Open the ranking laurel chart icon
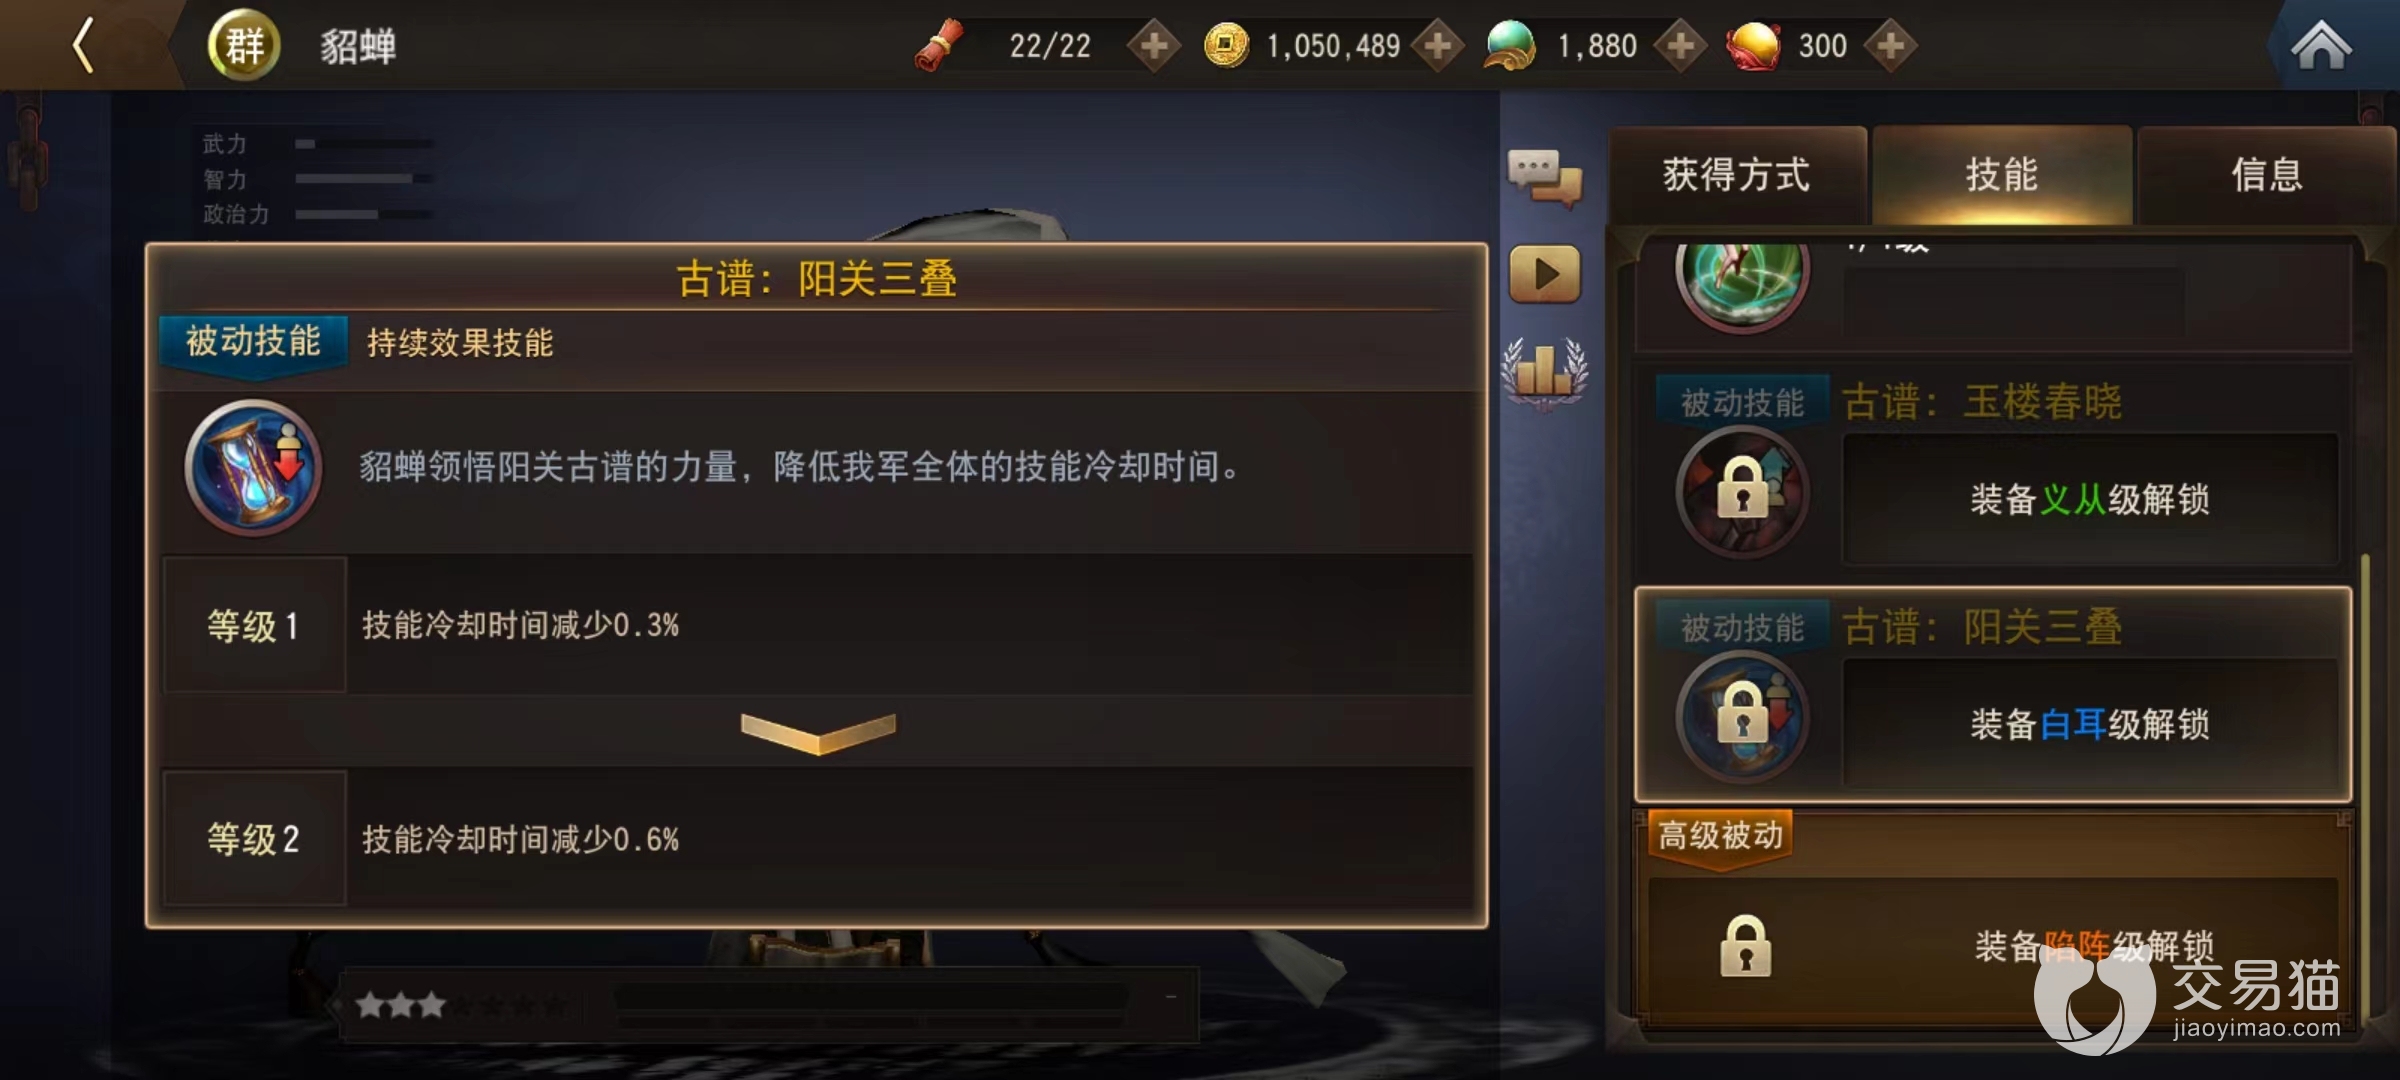 tap(1545, 372)
